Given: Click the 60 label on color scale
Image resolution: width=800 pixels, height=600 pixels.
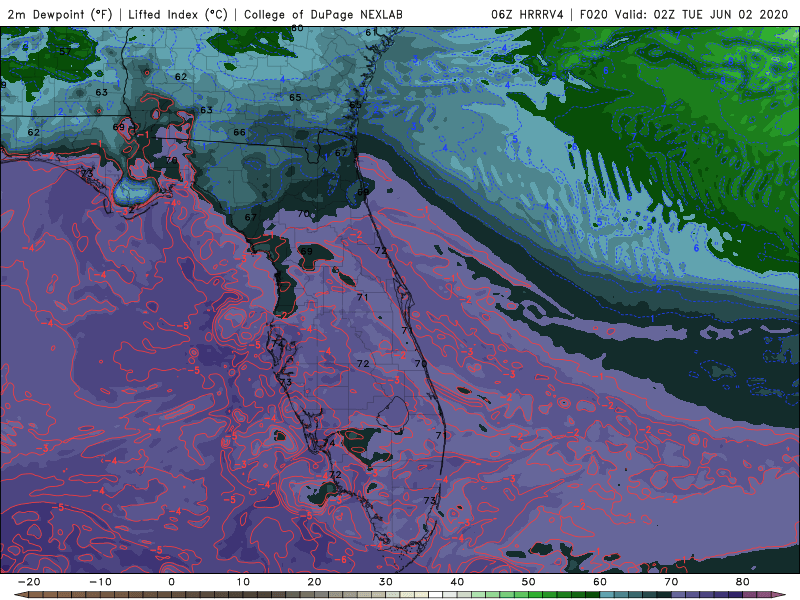Looking at the screenshot, I should (x=600, y=582).
